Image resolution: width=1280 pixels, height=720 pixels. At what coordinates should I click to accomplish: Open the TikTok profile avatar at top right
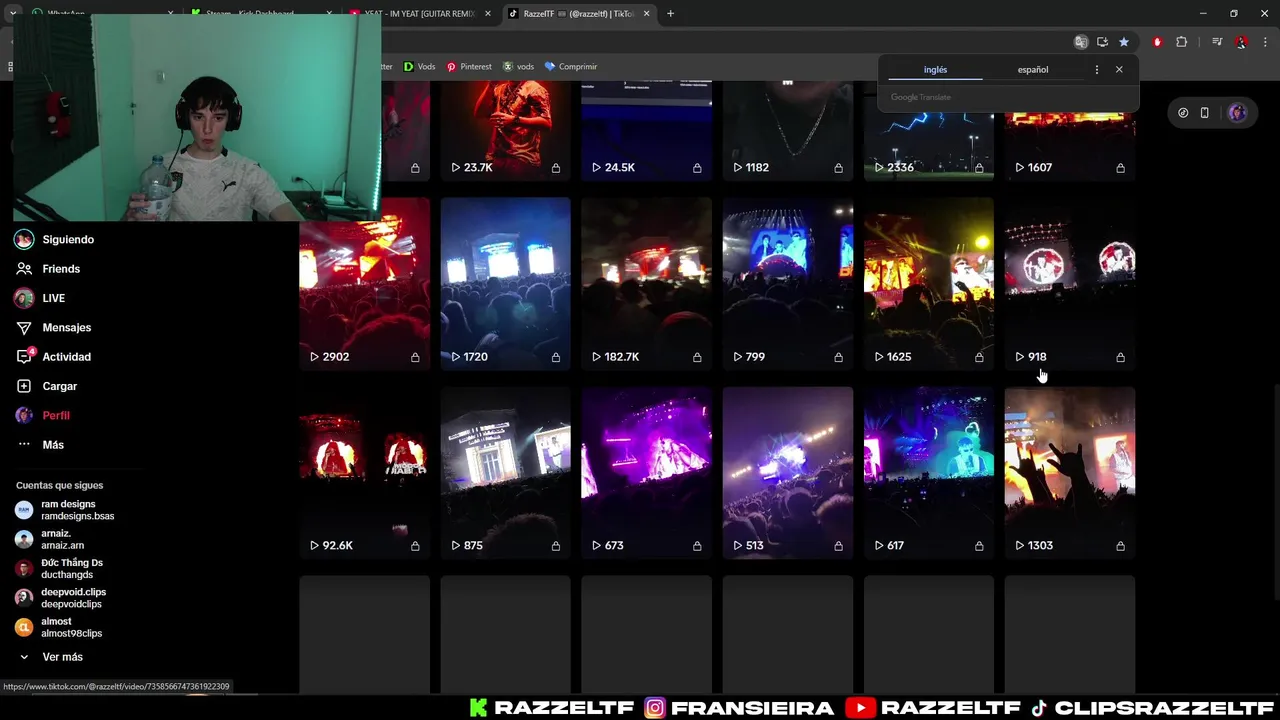(x=1237, y=113)
